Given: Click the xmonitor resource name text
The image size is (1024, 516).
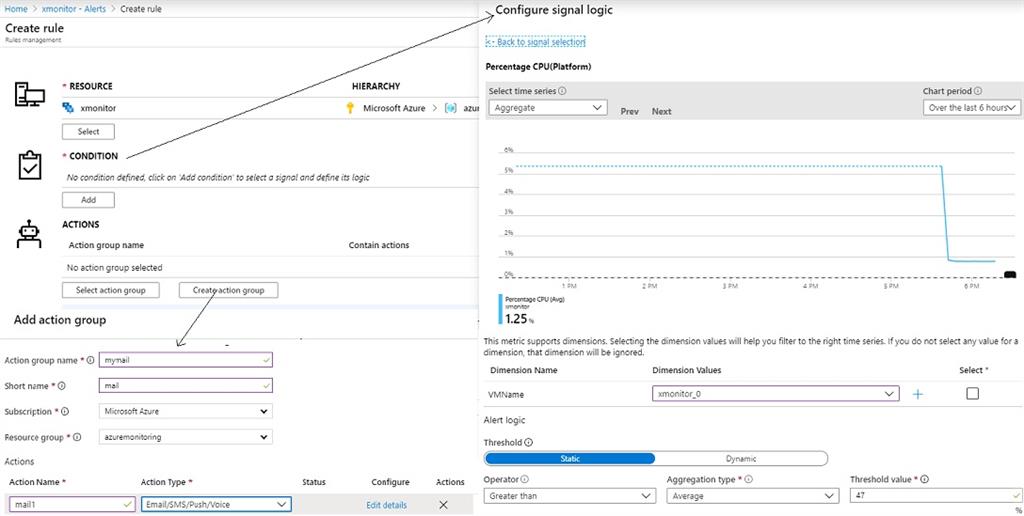Looking at the screenshot, I should (98, 108).
